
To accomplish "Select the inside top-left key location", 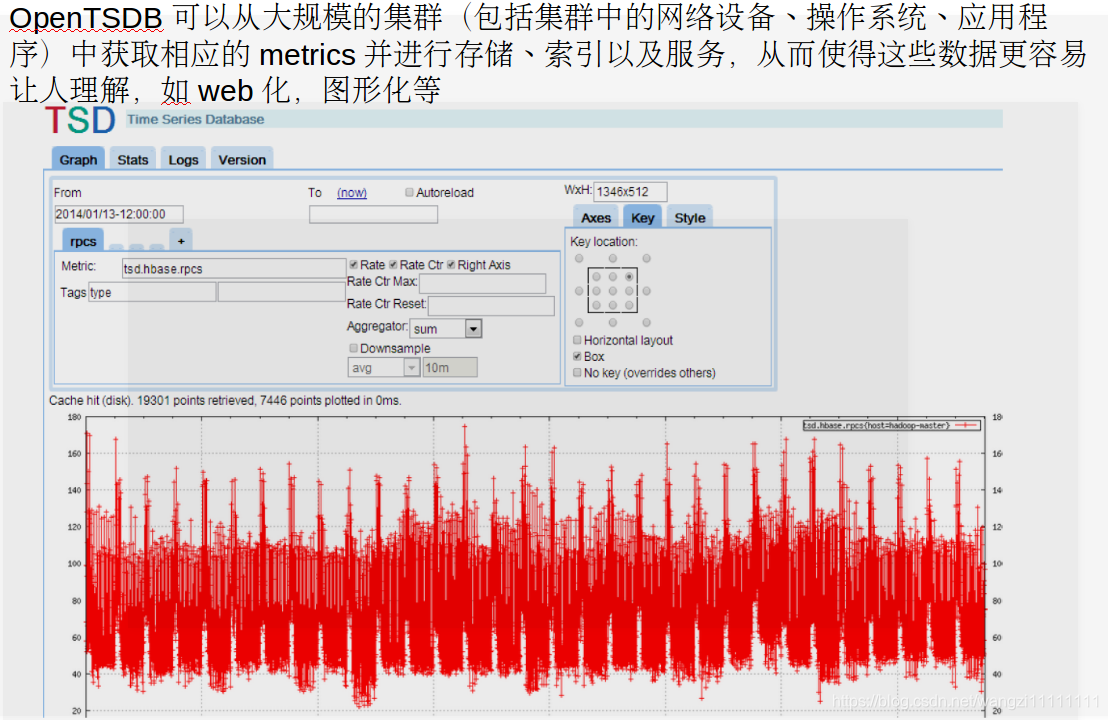I will 596,276.
